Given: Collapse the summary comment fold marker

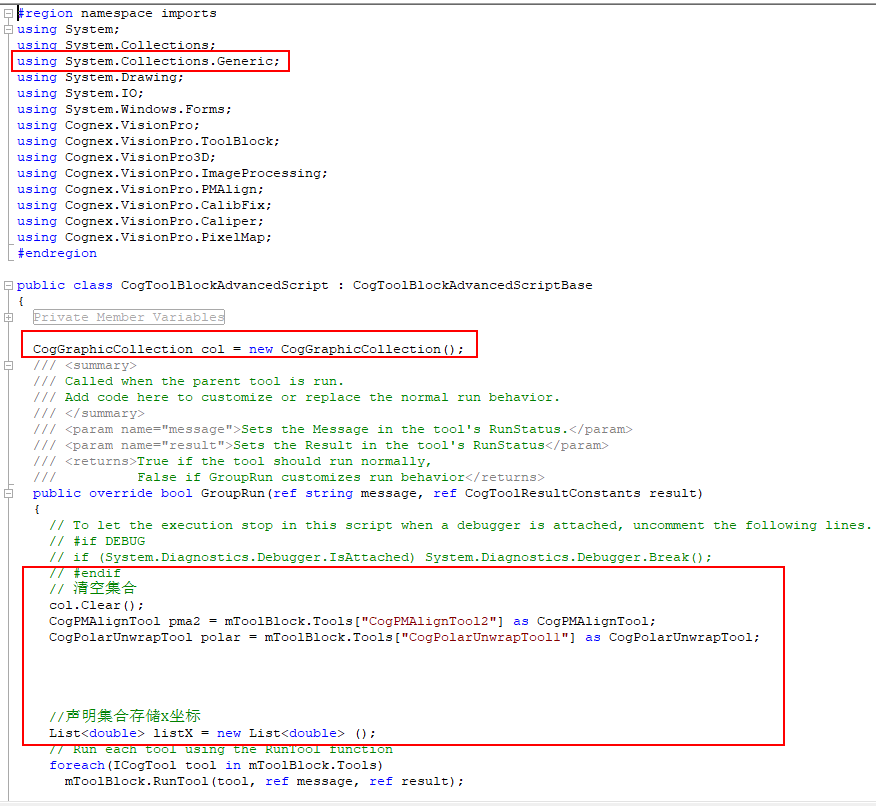Looking at the screenshot, I should point(8,365).
